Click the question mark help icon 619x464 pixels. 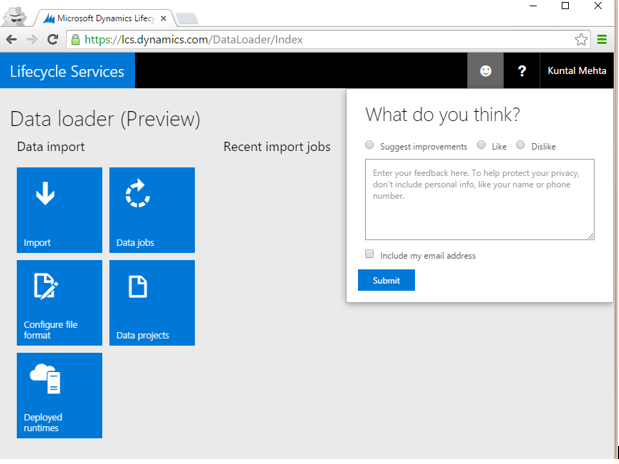tap(522, 71)
